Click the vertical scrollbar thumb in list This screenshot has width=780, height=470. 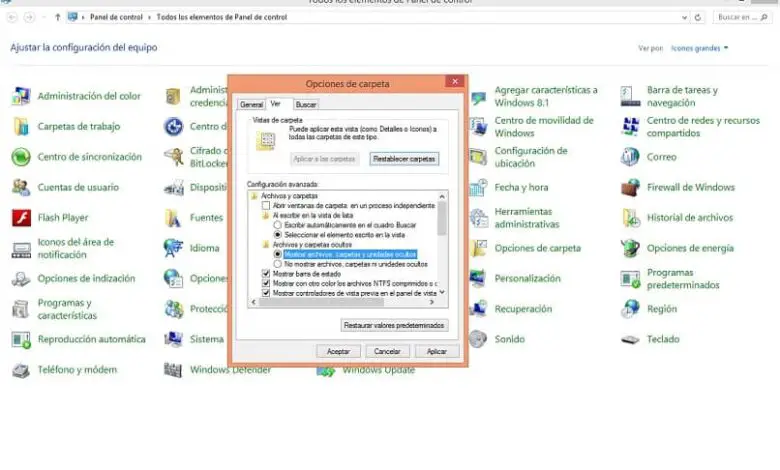tap(442, 218)
